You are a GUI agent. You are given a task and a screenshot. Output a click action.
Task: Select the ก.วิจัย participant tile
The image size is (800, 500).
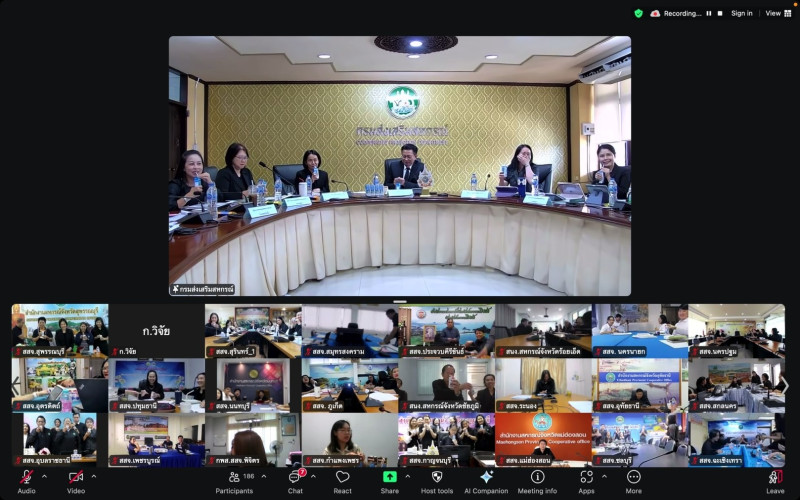(x=156, y=330)
